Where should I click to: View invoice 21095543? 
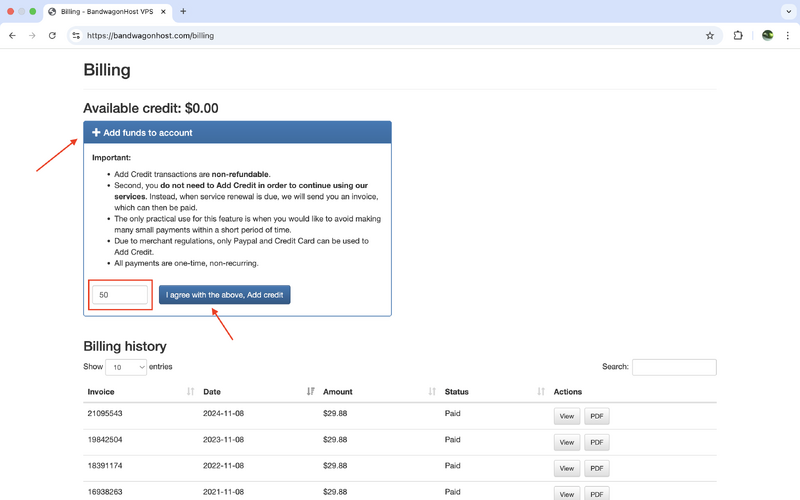[x=566, y=416]
